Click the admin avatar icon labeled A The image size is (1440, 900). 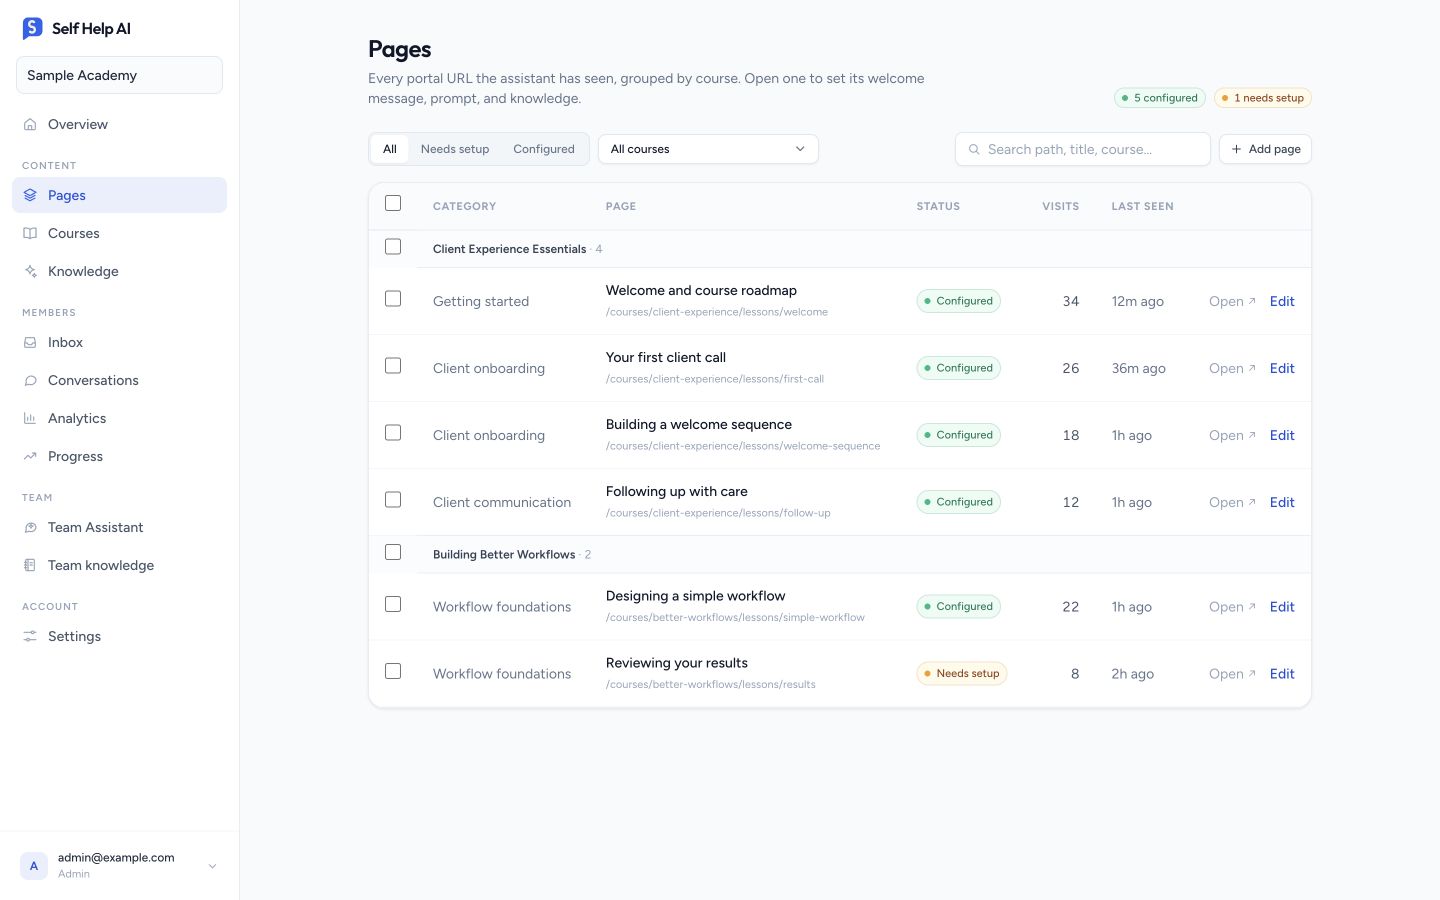34,866
